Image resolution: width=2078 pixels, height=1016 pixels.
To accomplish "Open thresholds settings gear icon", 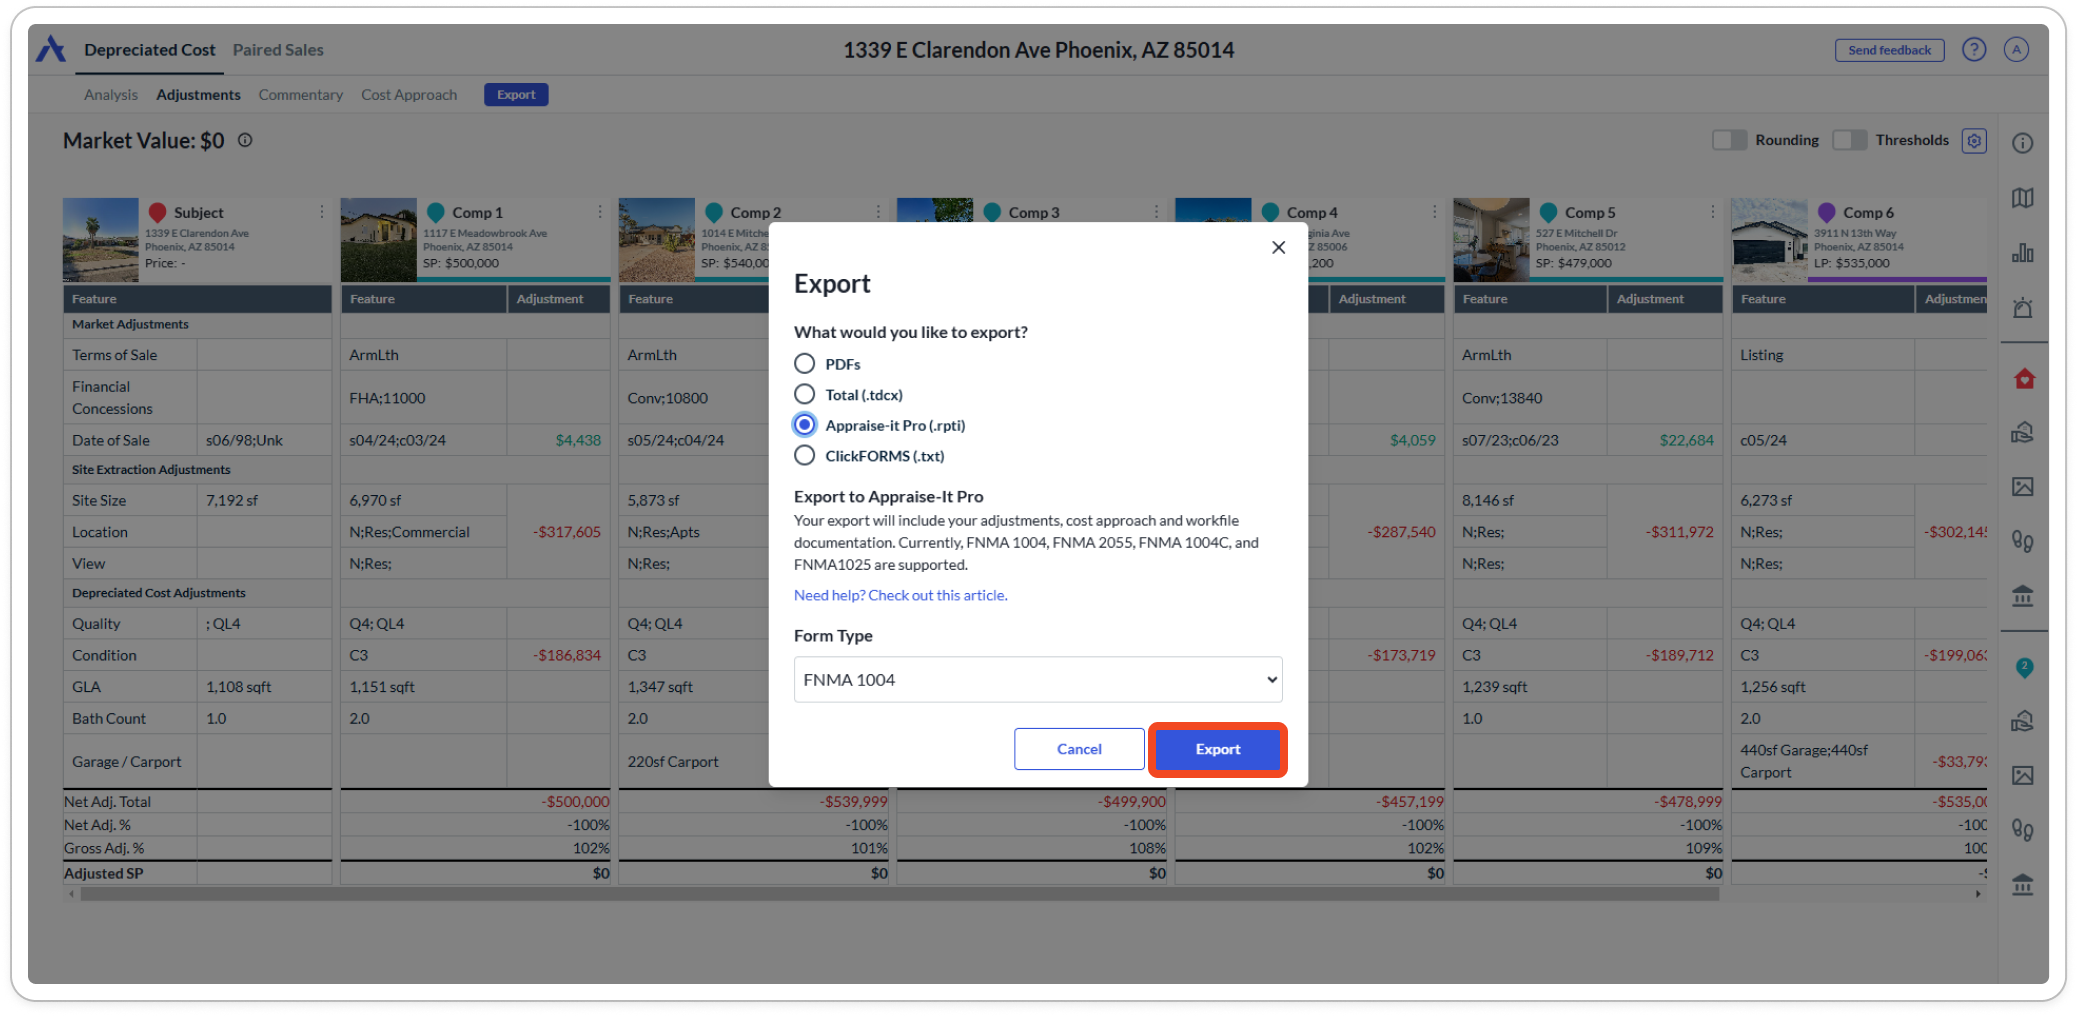I will pyautogui.click(x=1974, y=141).
